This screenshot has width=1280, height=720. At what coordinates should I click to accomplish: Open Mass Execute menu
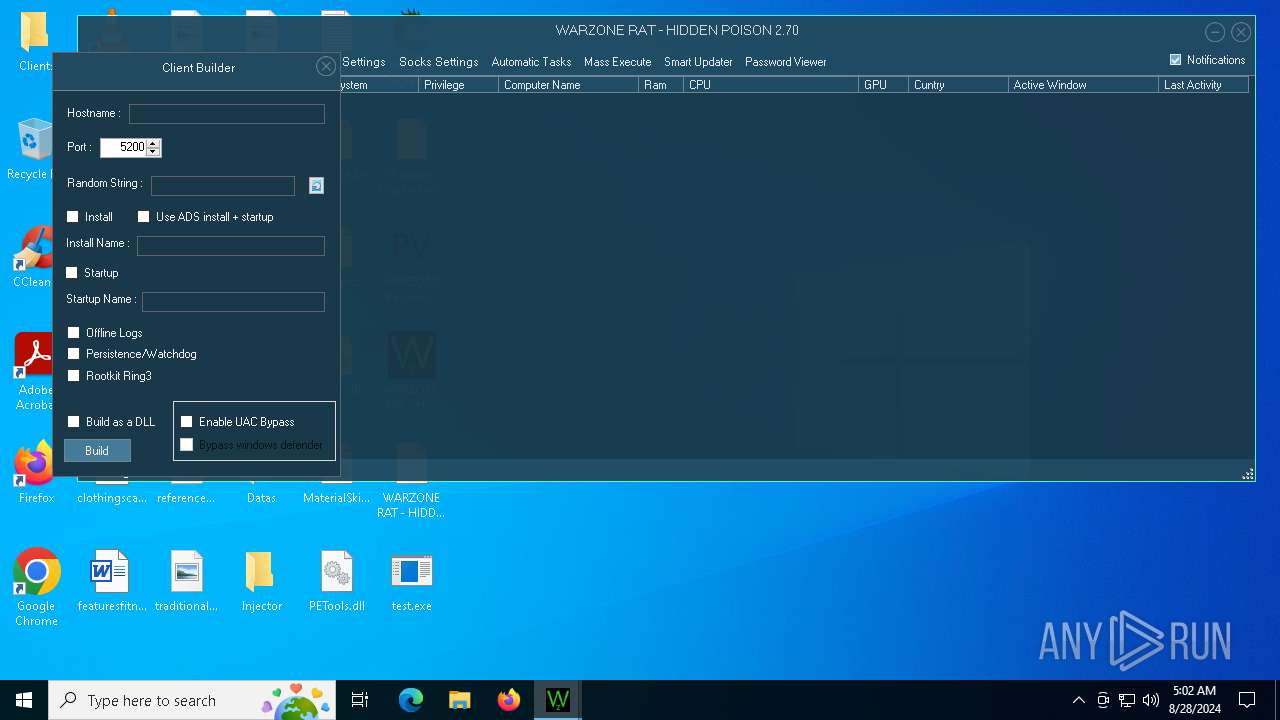(617, 62)
